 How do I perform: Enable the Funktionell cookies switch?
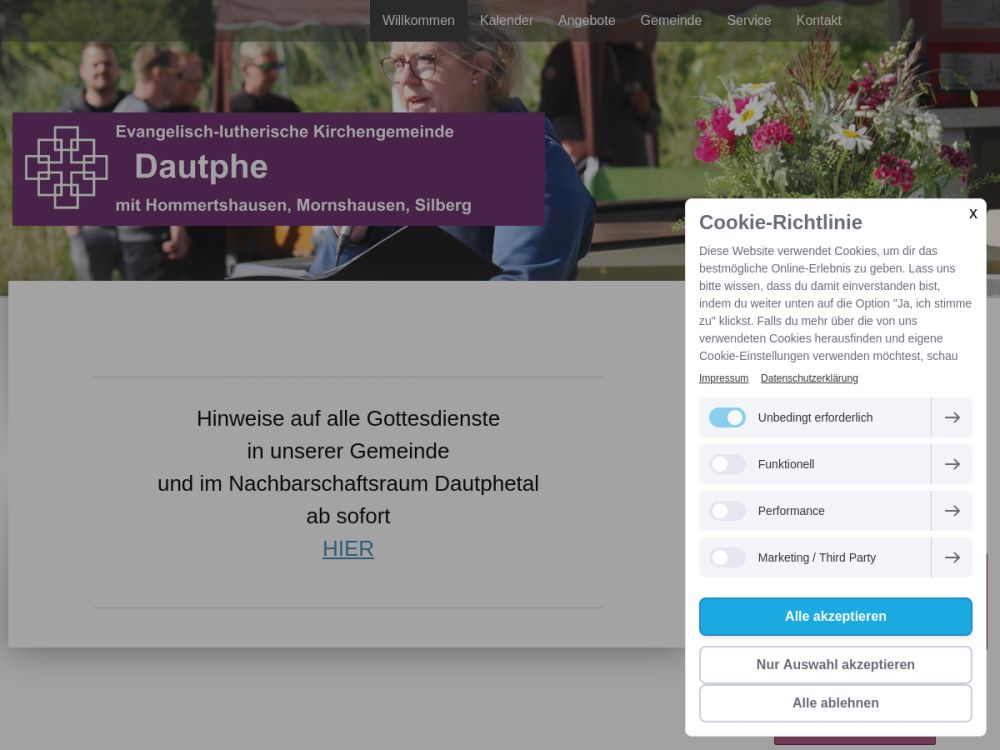727,464
